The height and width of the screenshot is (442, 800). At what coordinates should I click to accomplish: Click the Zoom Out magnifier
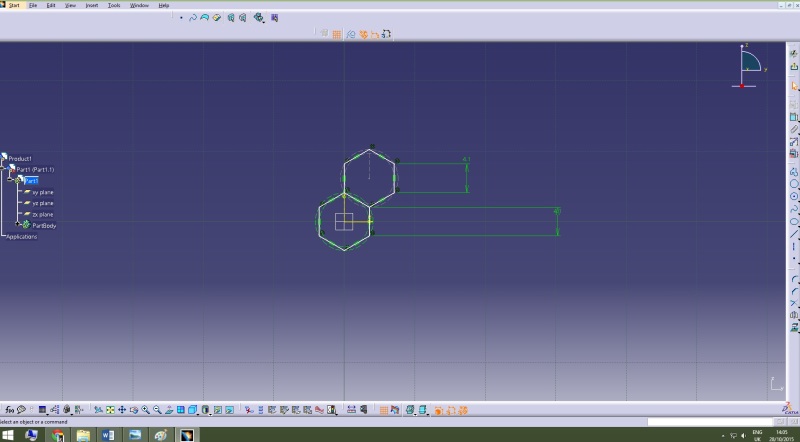(157, 410)
